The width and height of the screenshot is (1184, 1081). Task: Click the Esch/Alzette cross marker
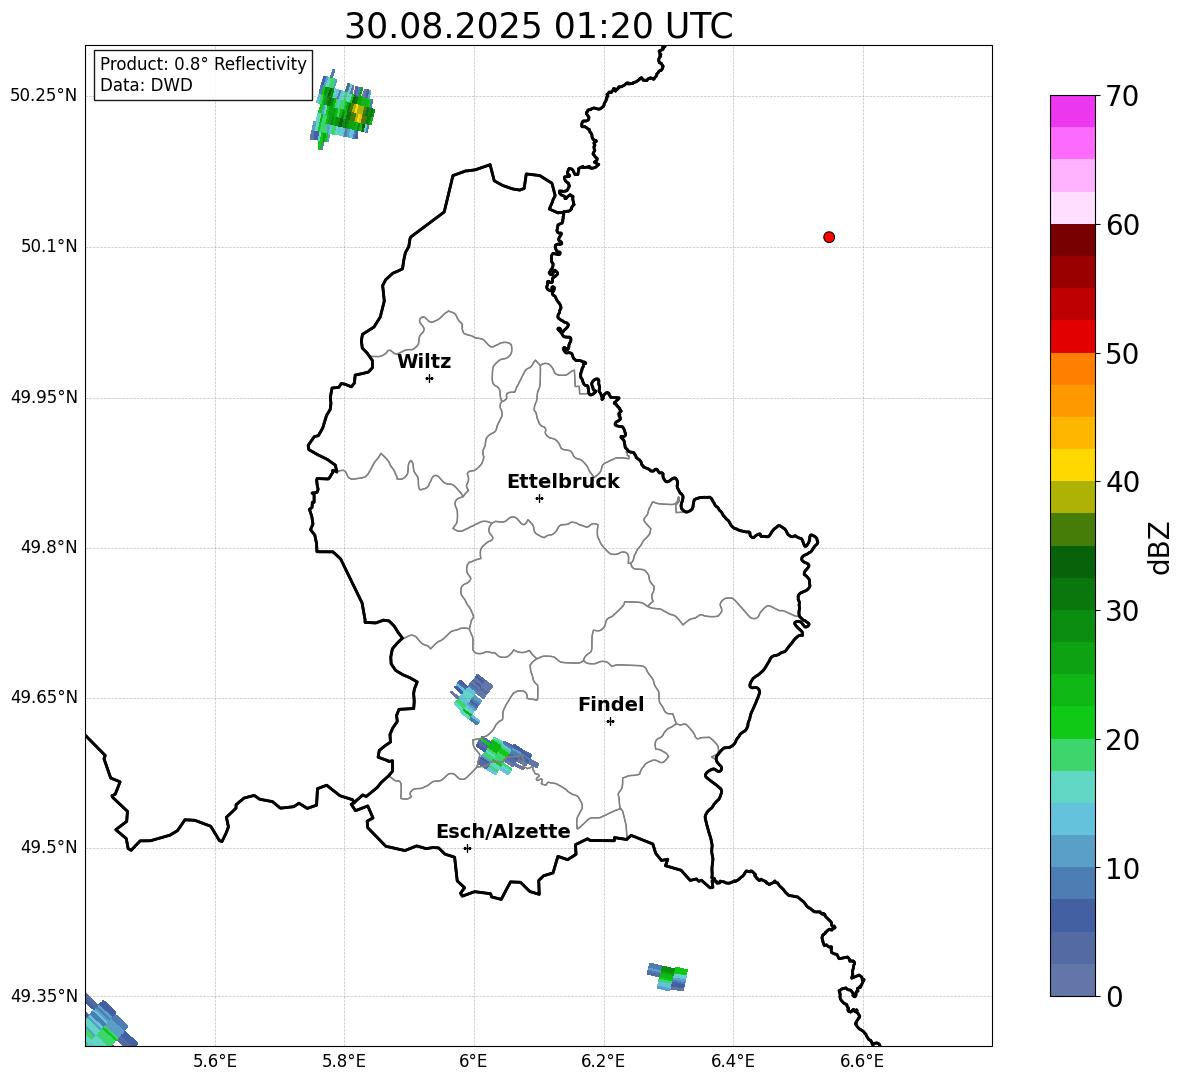tap(467, 848)
